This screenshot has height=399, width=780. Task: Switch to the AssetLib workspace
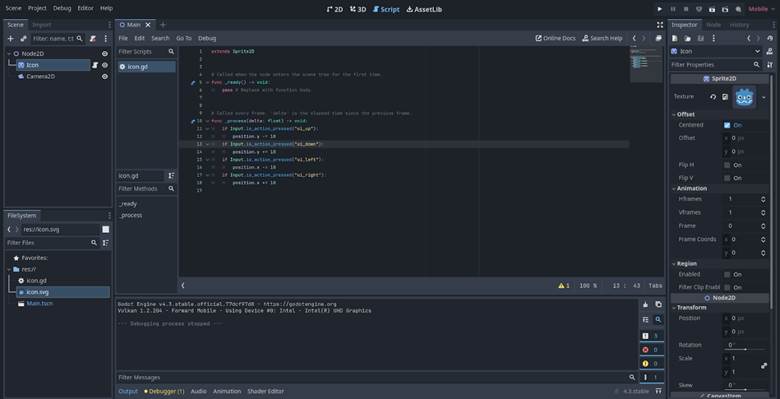[424, 9]
